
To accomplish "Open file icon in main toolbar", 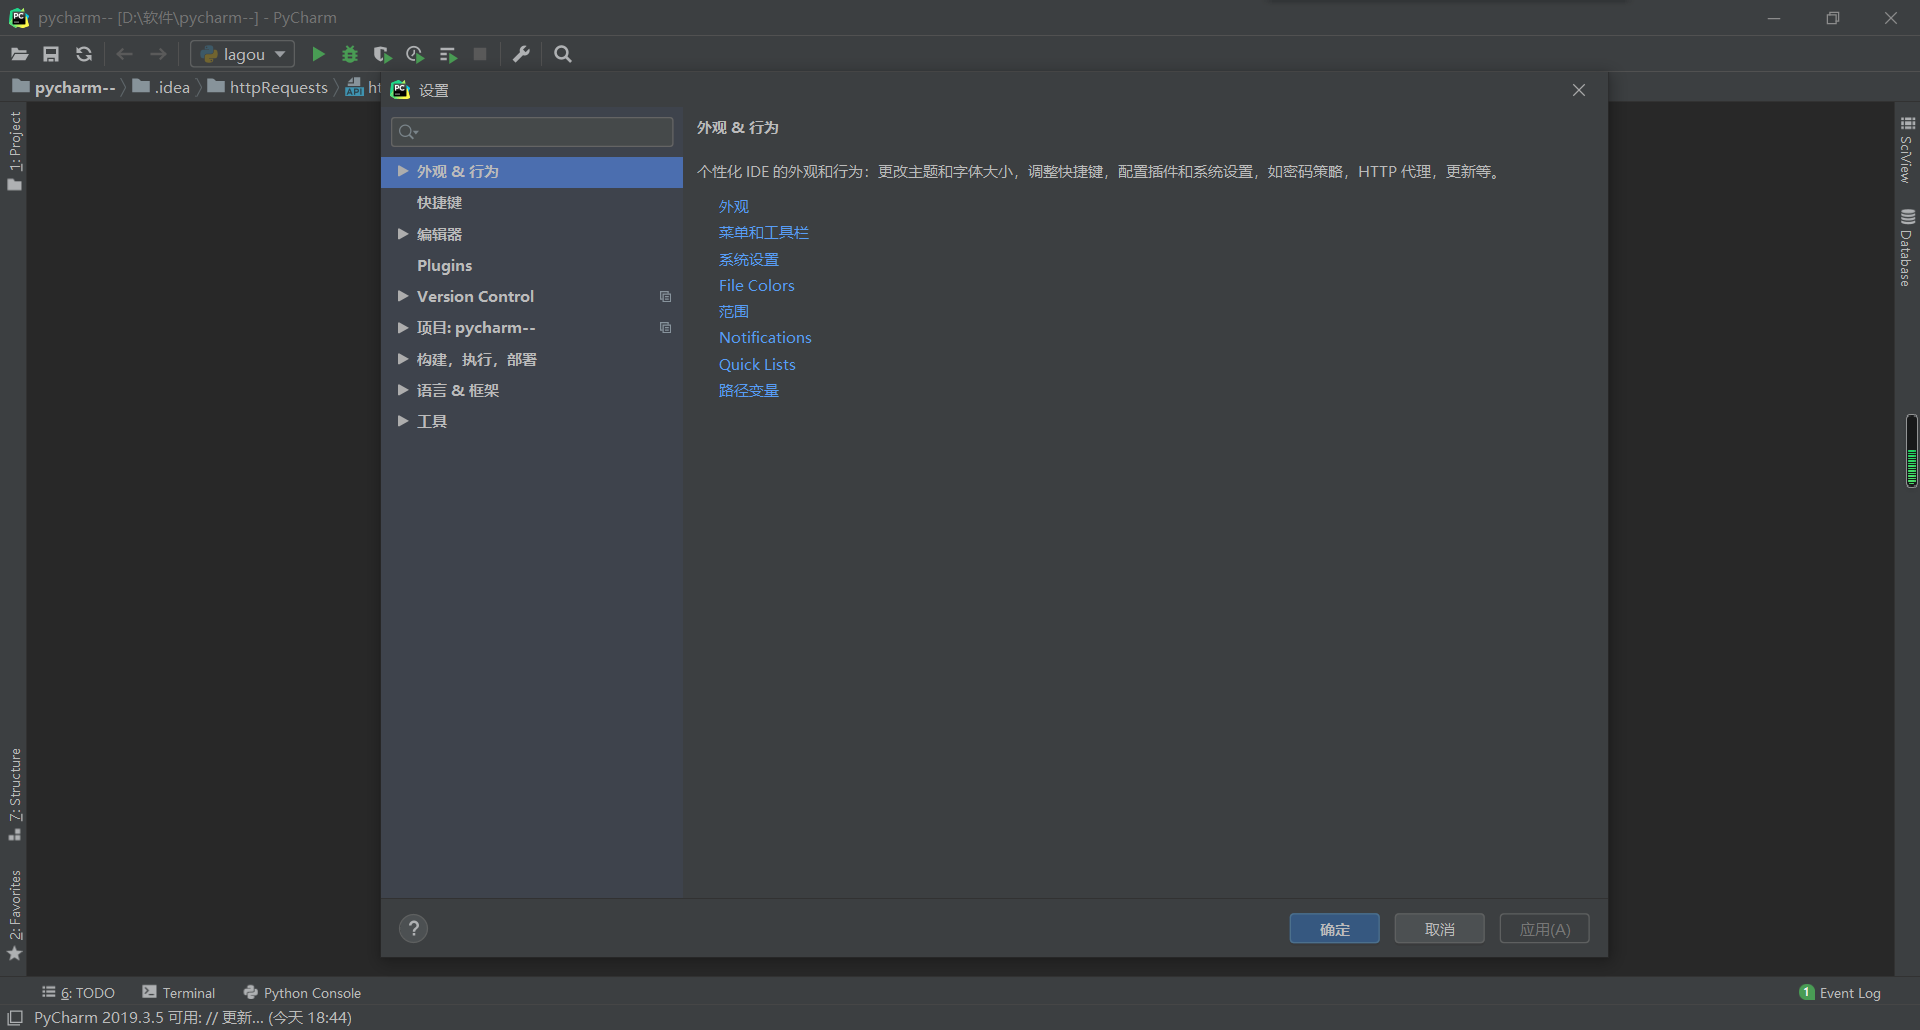I will point(19,54).
